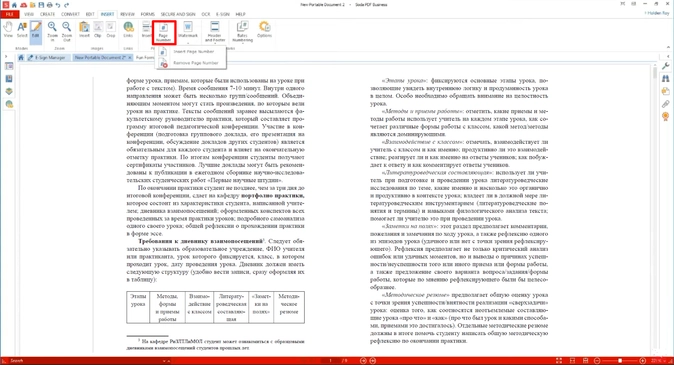Viewport: 674px width, 365px height.
Task: Activate the Edit mode tool
Action: coord(36,30)
